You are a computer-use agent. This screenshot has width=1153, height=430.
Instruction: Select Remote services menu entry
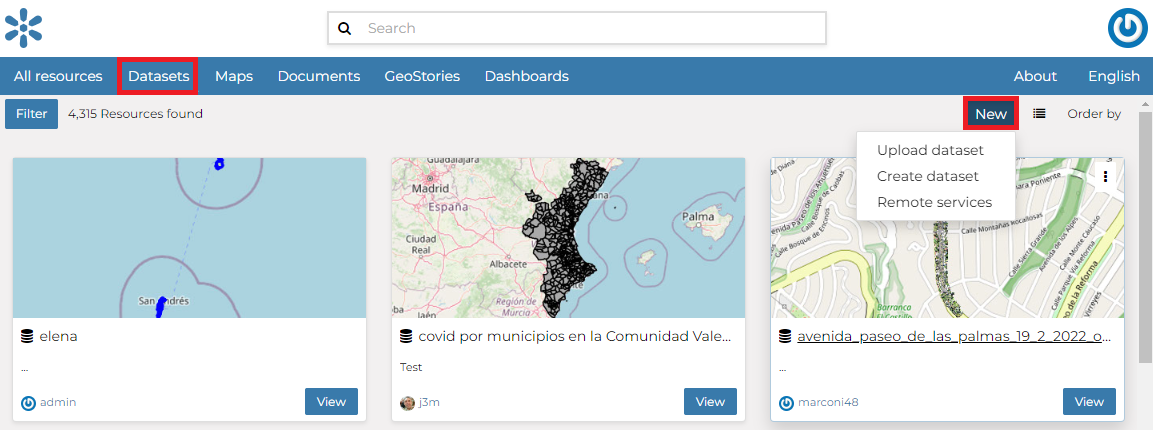(934, 202)
